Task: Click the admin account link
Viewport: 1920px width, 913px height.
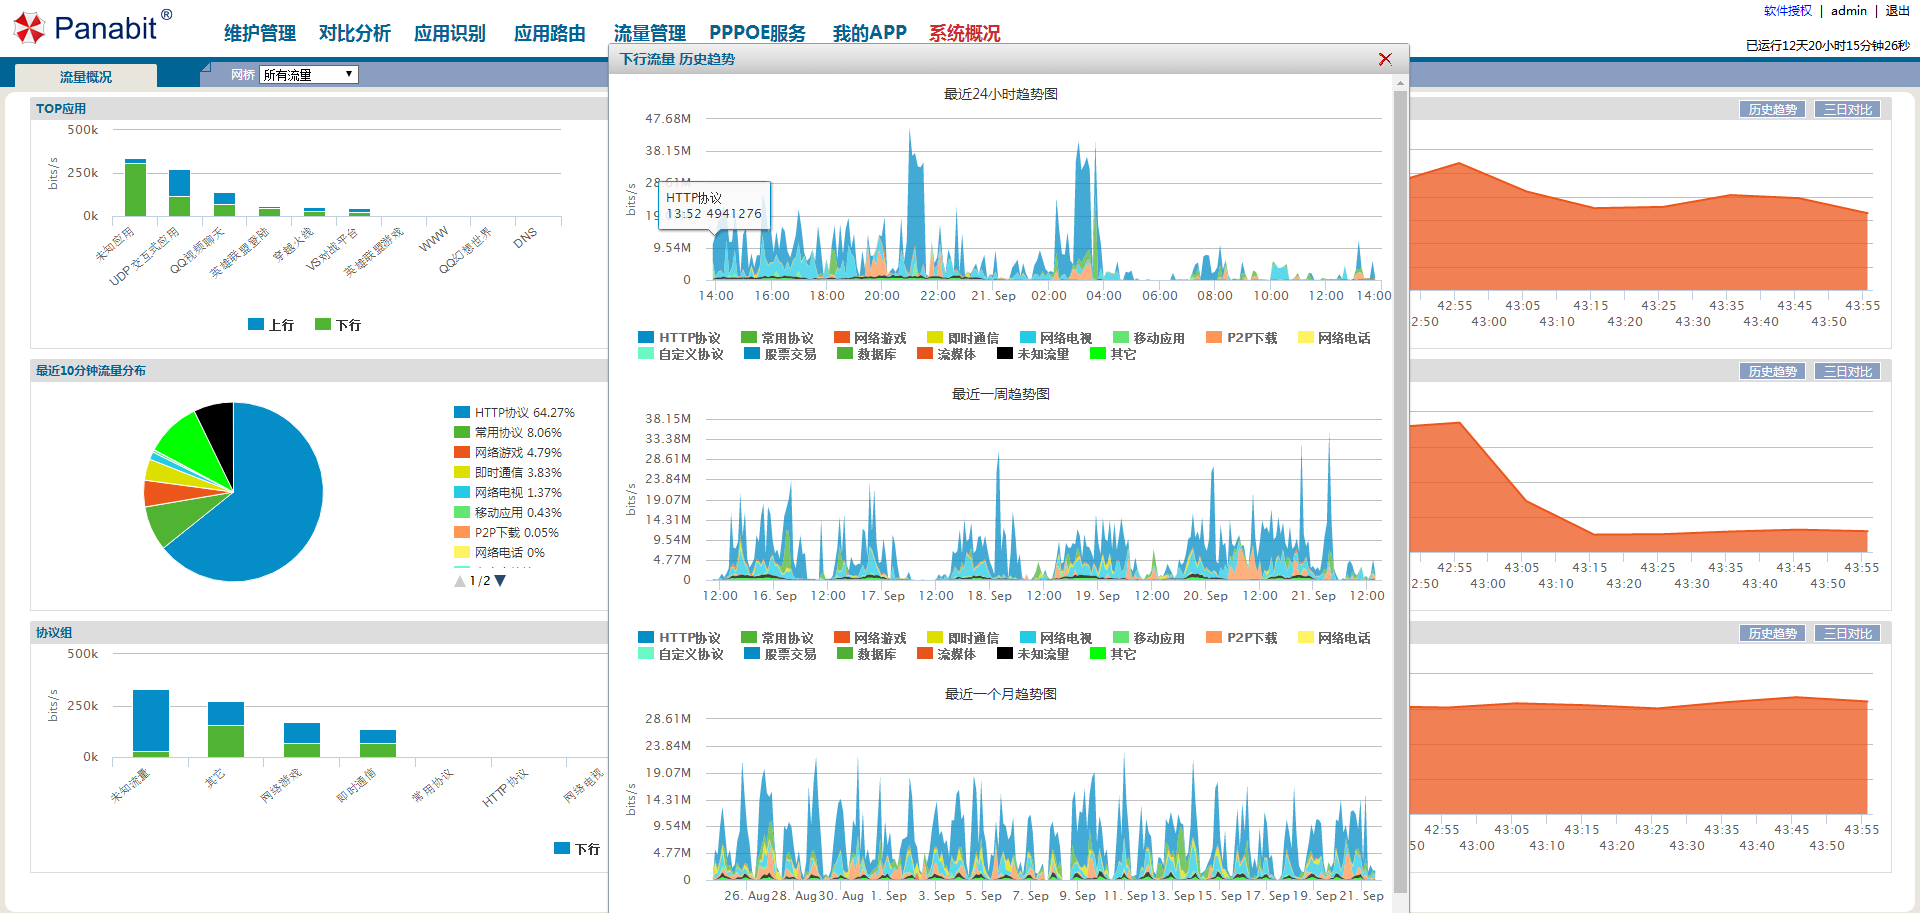Action: pos(1849,11)
